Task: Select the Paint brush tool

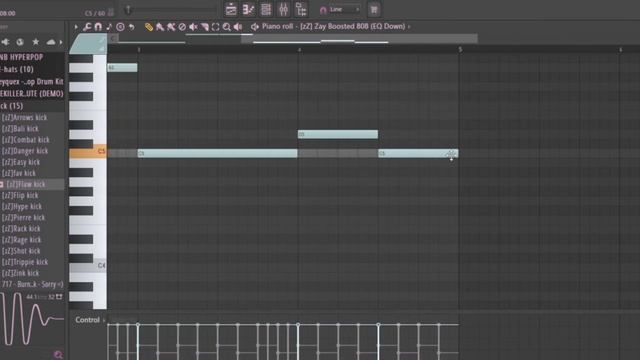Action: (160, 27)
